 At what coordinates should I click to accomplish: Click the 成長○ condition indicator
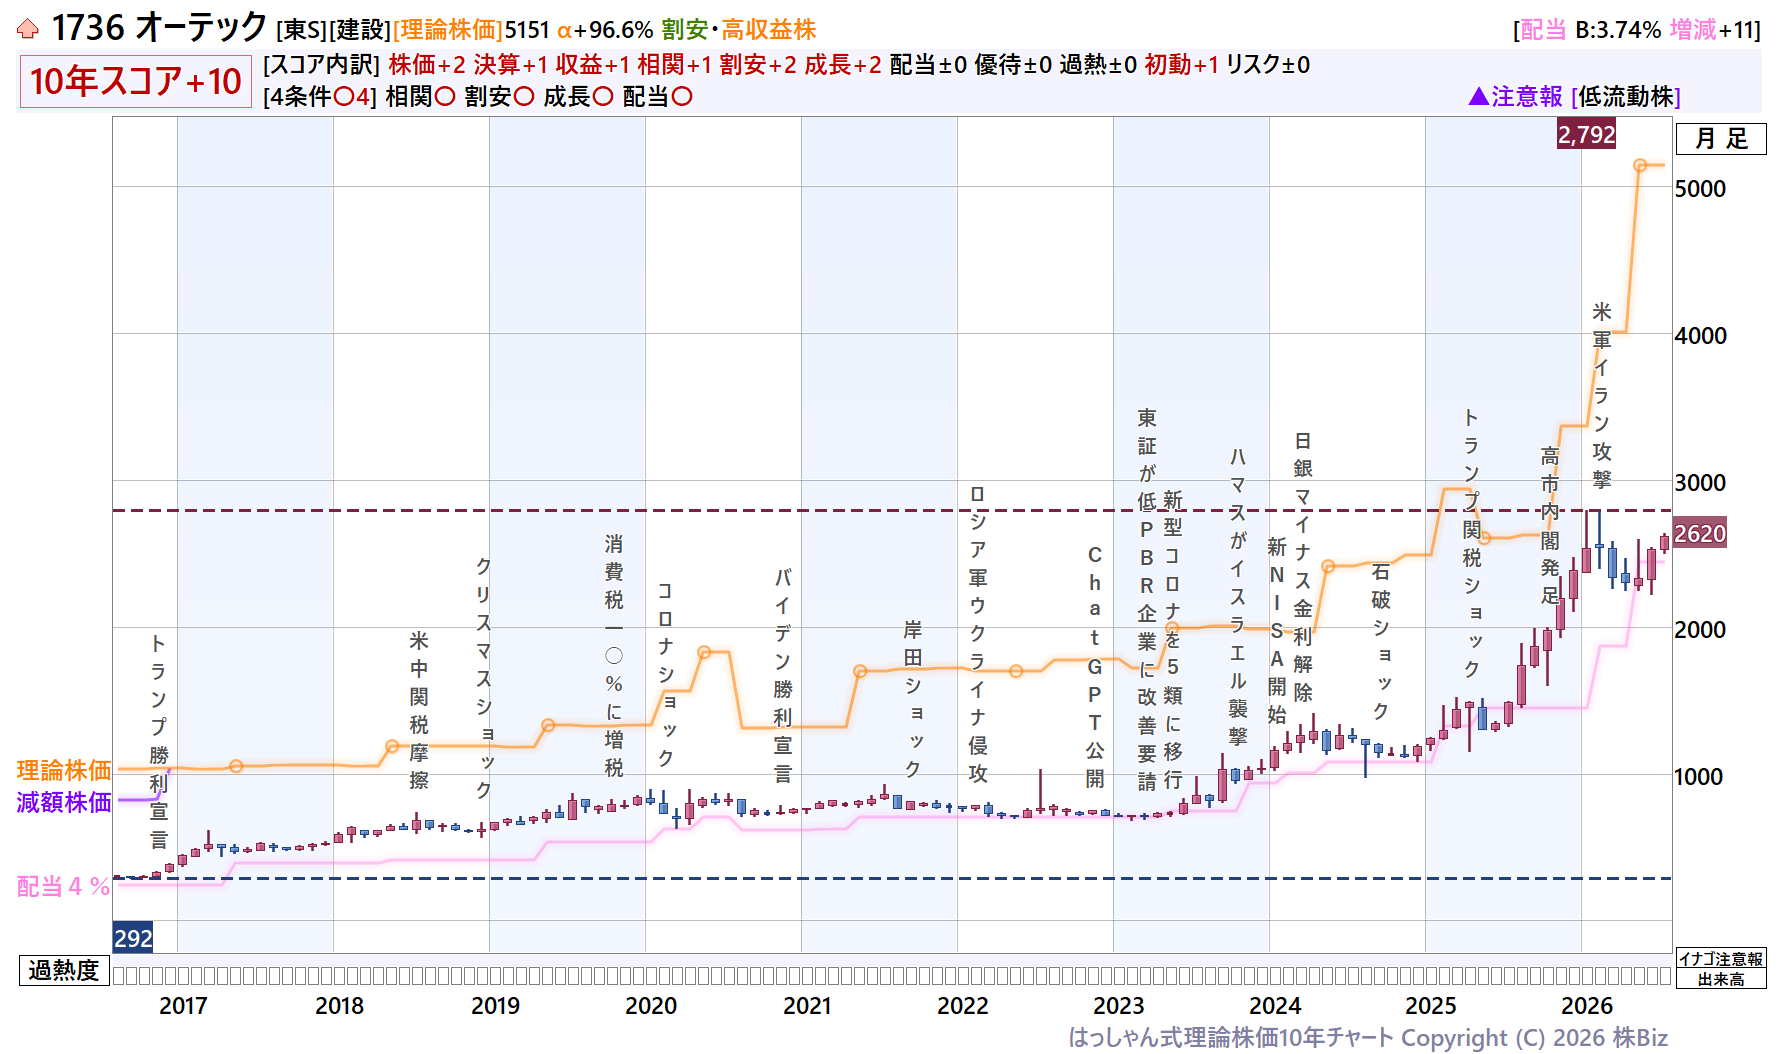(578, 97)
